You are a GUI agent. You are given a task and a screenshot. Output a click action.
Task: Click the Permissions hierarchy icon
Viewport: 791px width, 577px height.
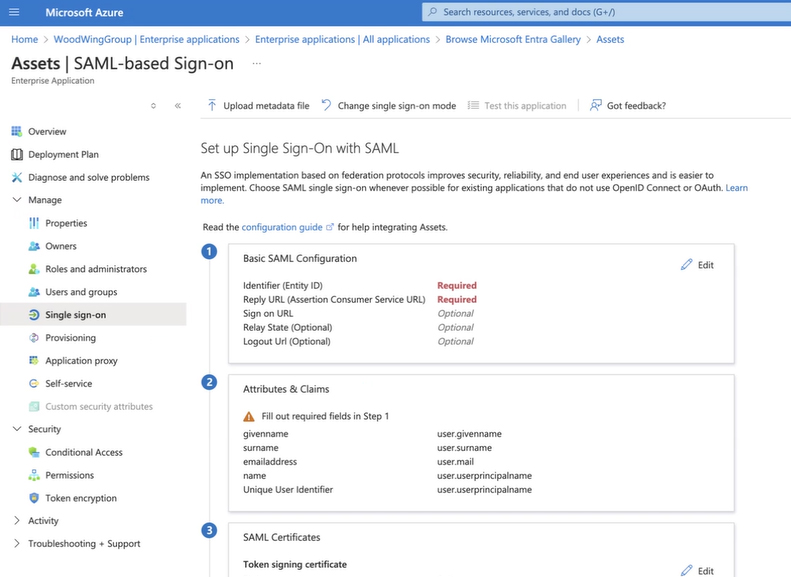pyautogui.click(x=34, y=475)
